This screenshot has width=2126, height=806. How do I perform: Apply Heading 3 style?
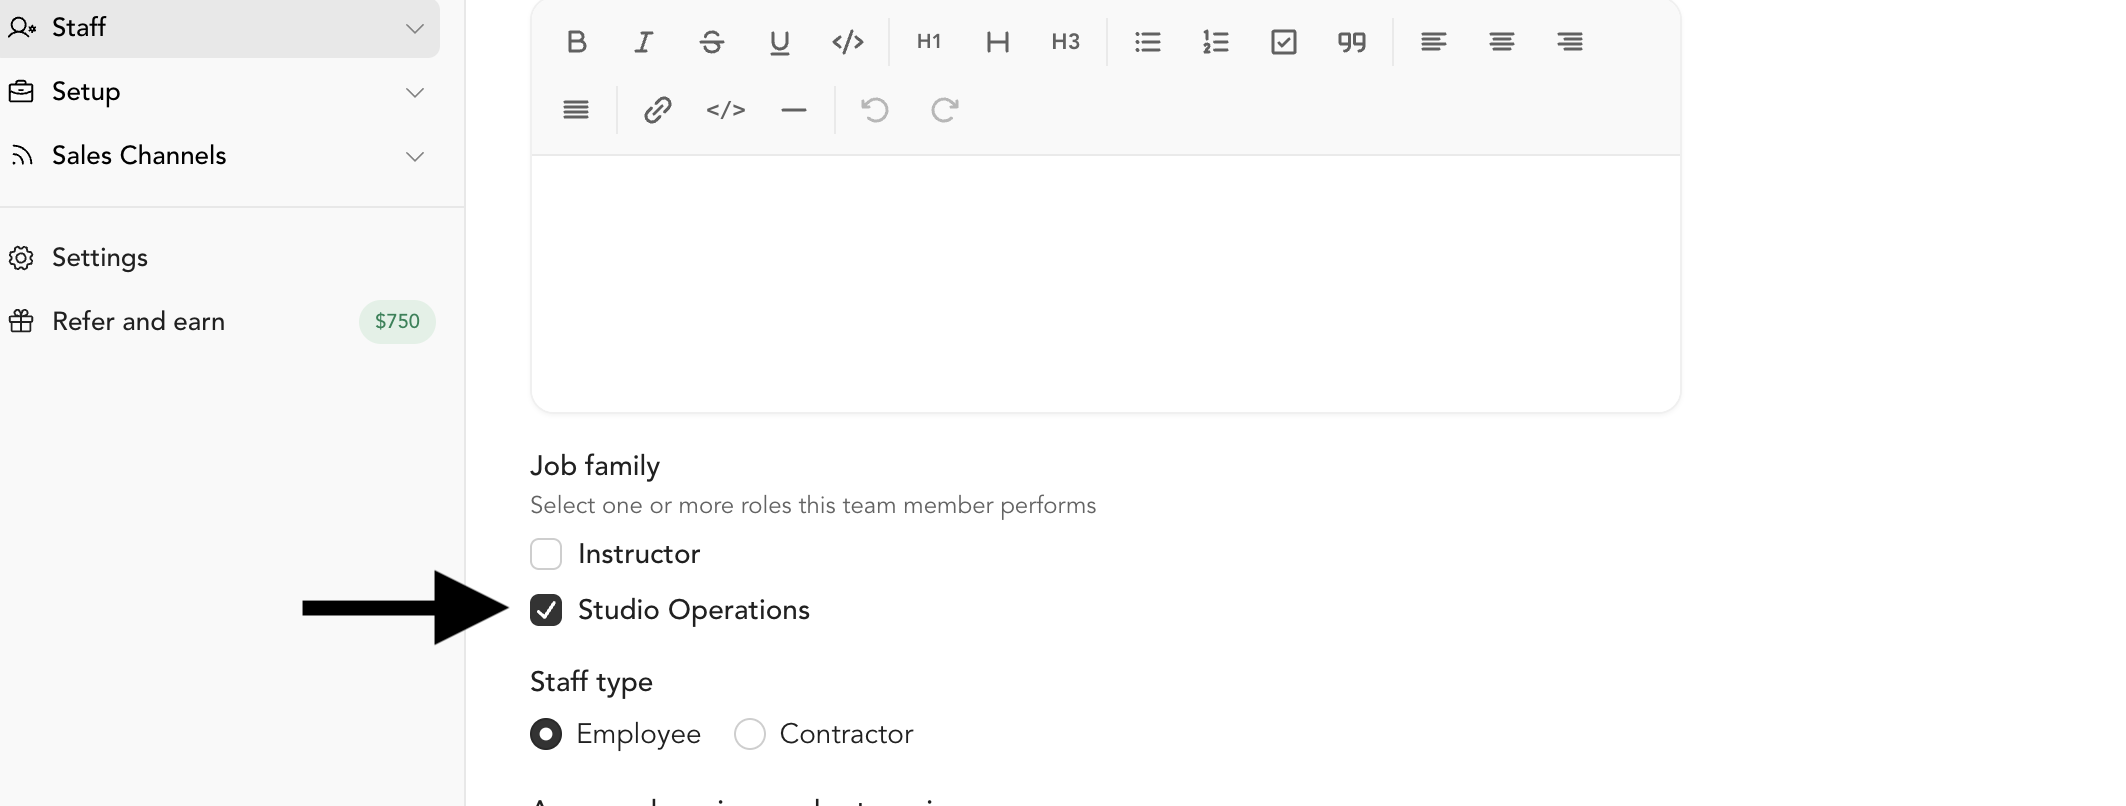1066,42
